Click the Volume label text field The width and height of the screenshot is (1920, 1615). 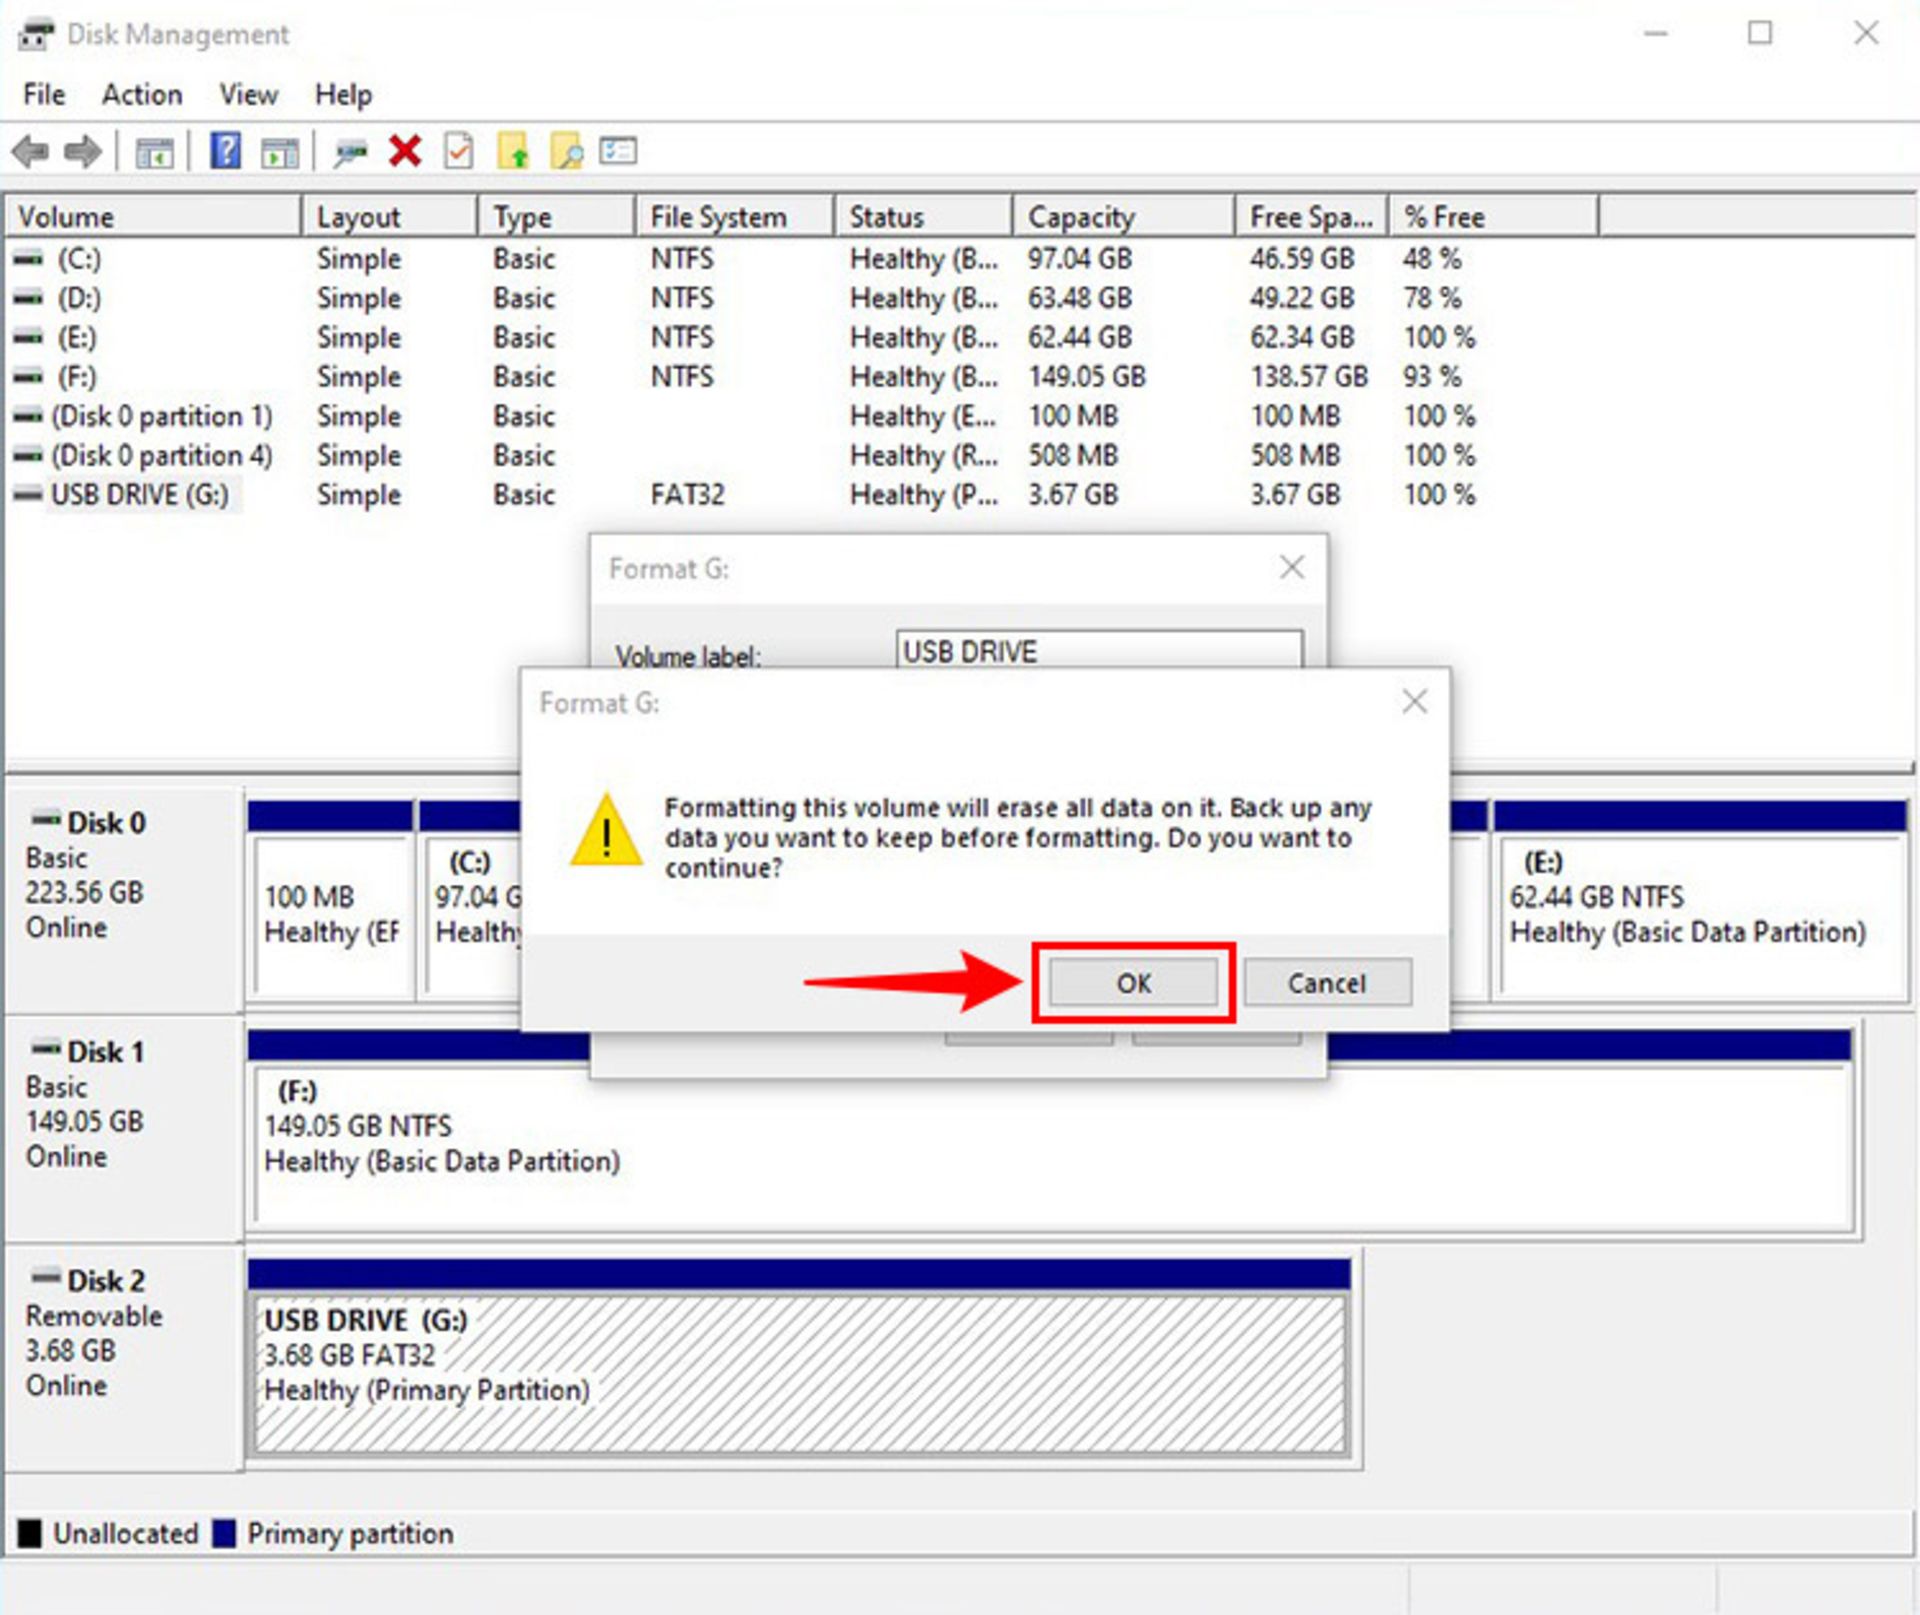1098,650
